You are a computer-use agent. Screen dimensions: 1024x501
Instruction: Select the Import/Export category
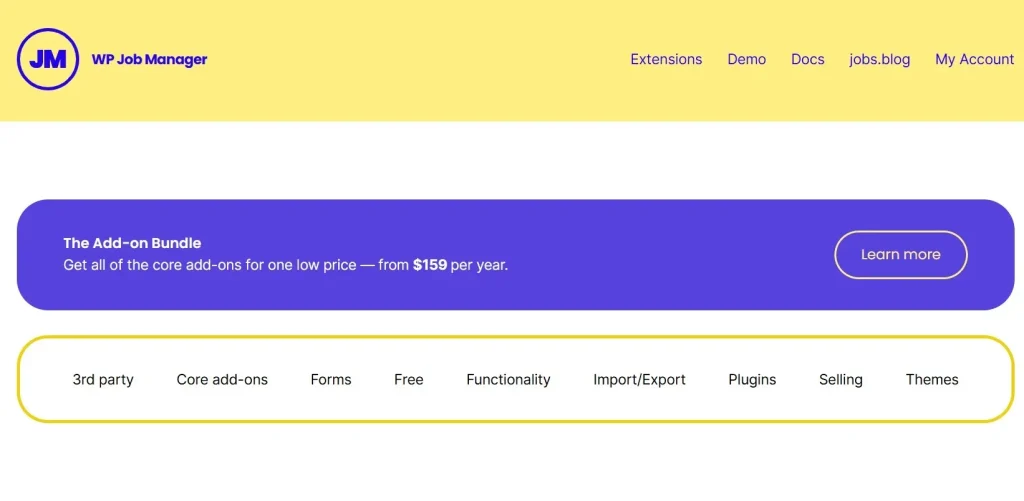click(639, 380)
